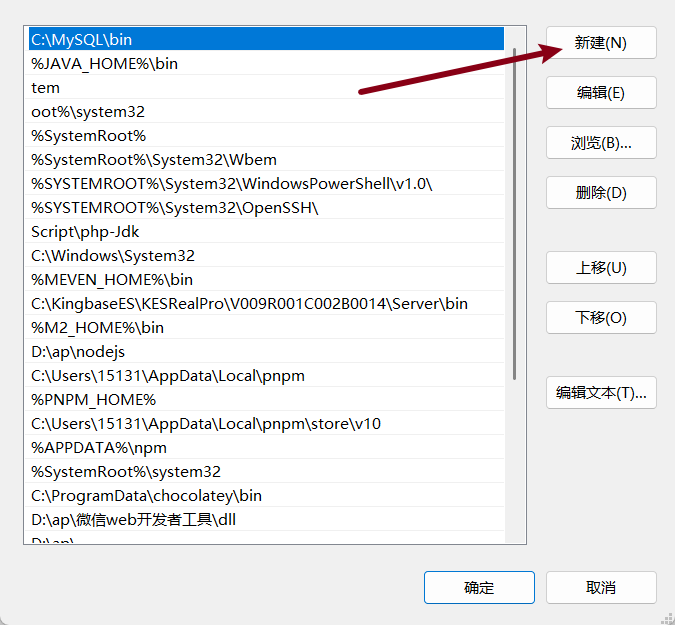The height and width of the screenshot is (625, 675).
Task: Select the WindowsPowerShell\v1.0\ path entry
Action: point(232,184)
